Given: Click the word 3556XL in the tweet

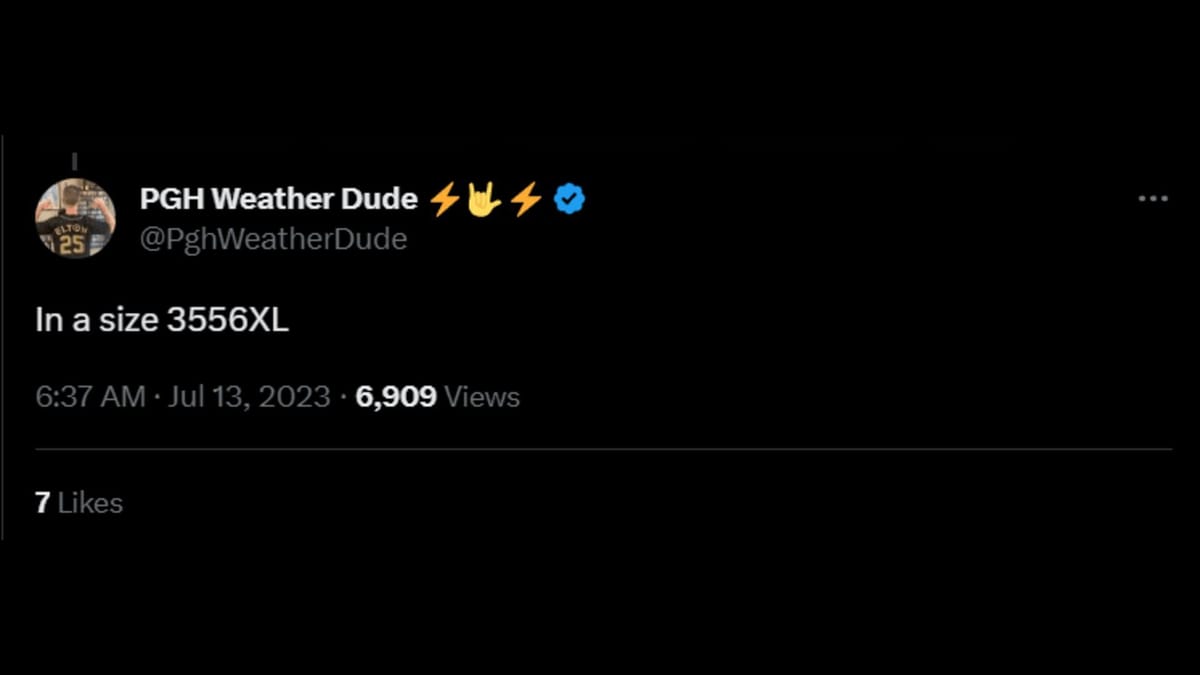Looking at the screenshot, I should 227,320.
